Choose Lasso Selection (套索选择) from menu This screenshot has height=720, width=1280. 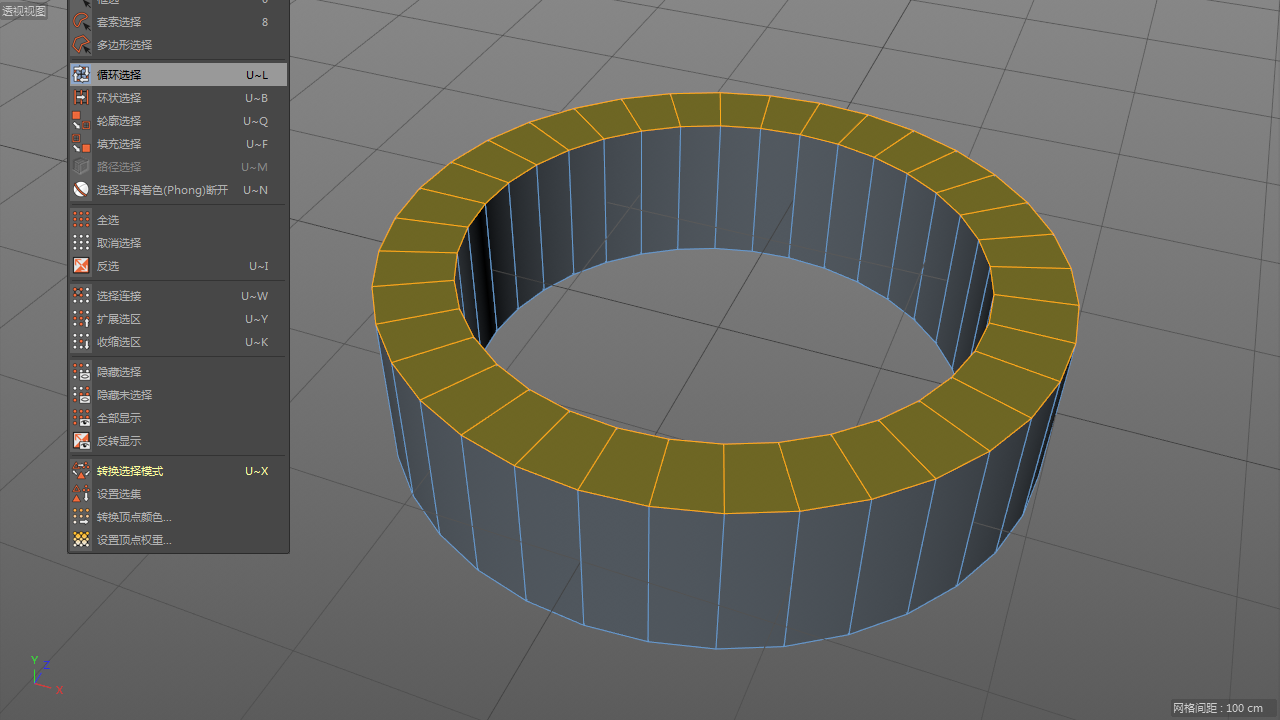click(178, 21)
